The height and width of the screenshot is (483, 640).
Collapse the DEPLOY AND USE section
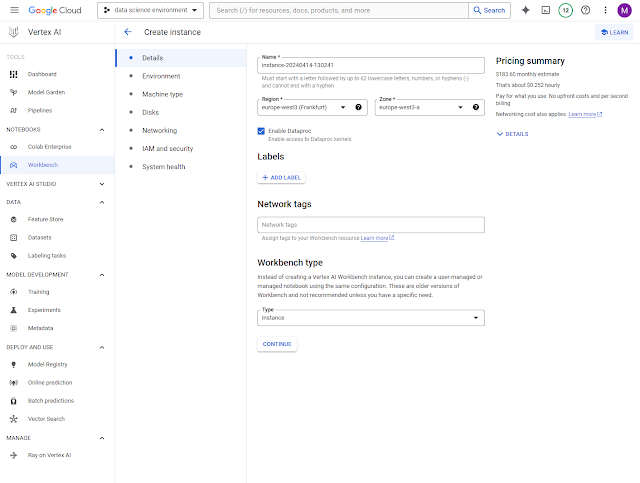[x=102, y=347]
